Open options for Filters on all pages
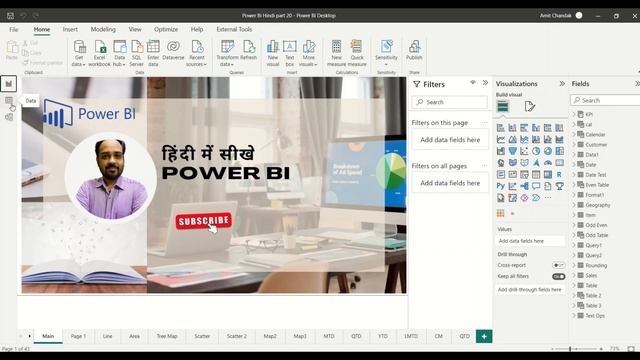 [x=484, y=166]
